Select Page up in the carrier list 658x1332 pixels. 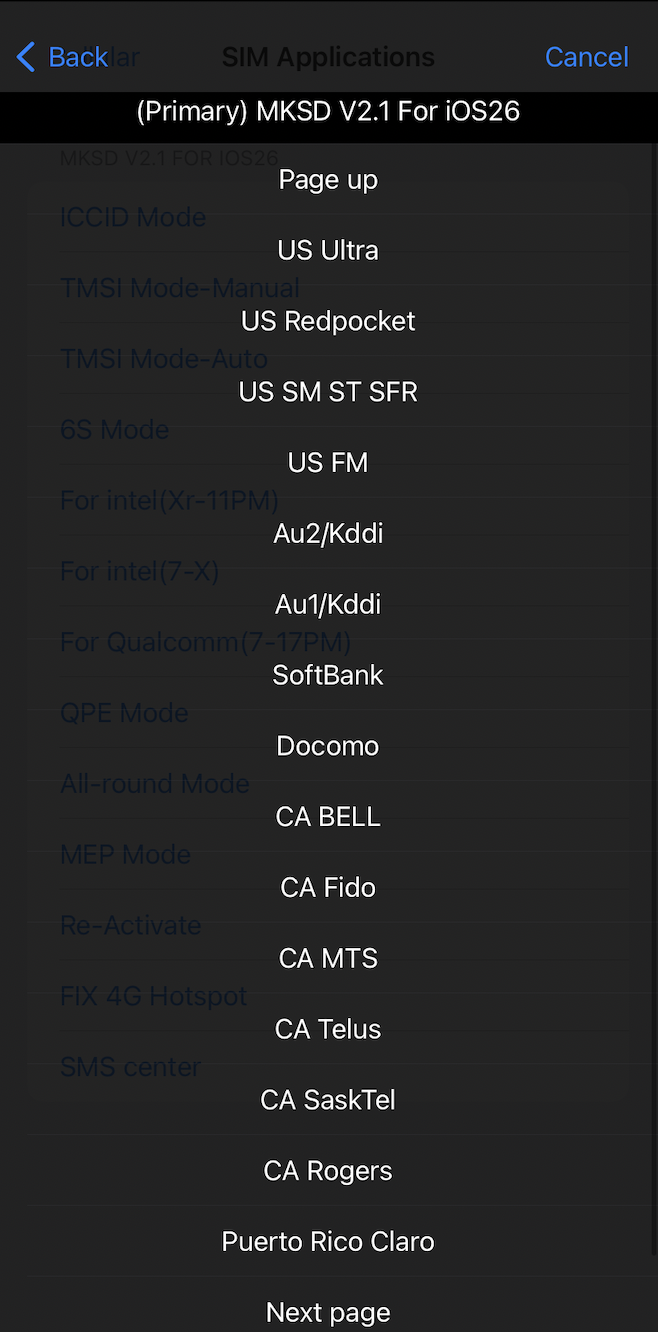click(328, 180)
